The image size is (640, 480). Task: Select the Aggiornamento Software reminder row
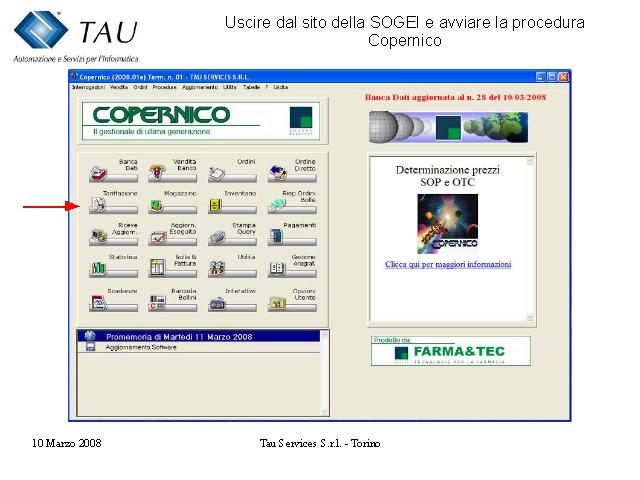pos(199,347)
